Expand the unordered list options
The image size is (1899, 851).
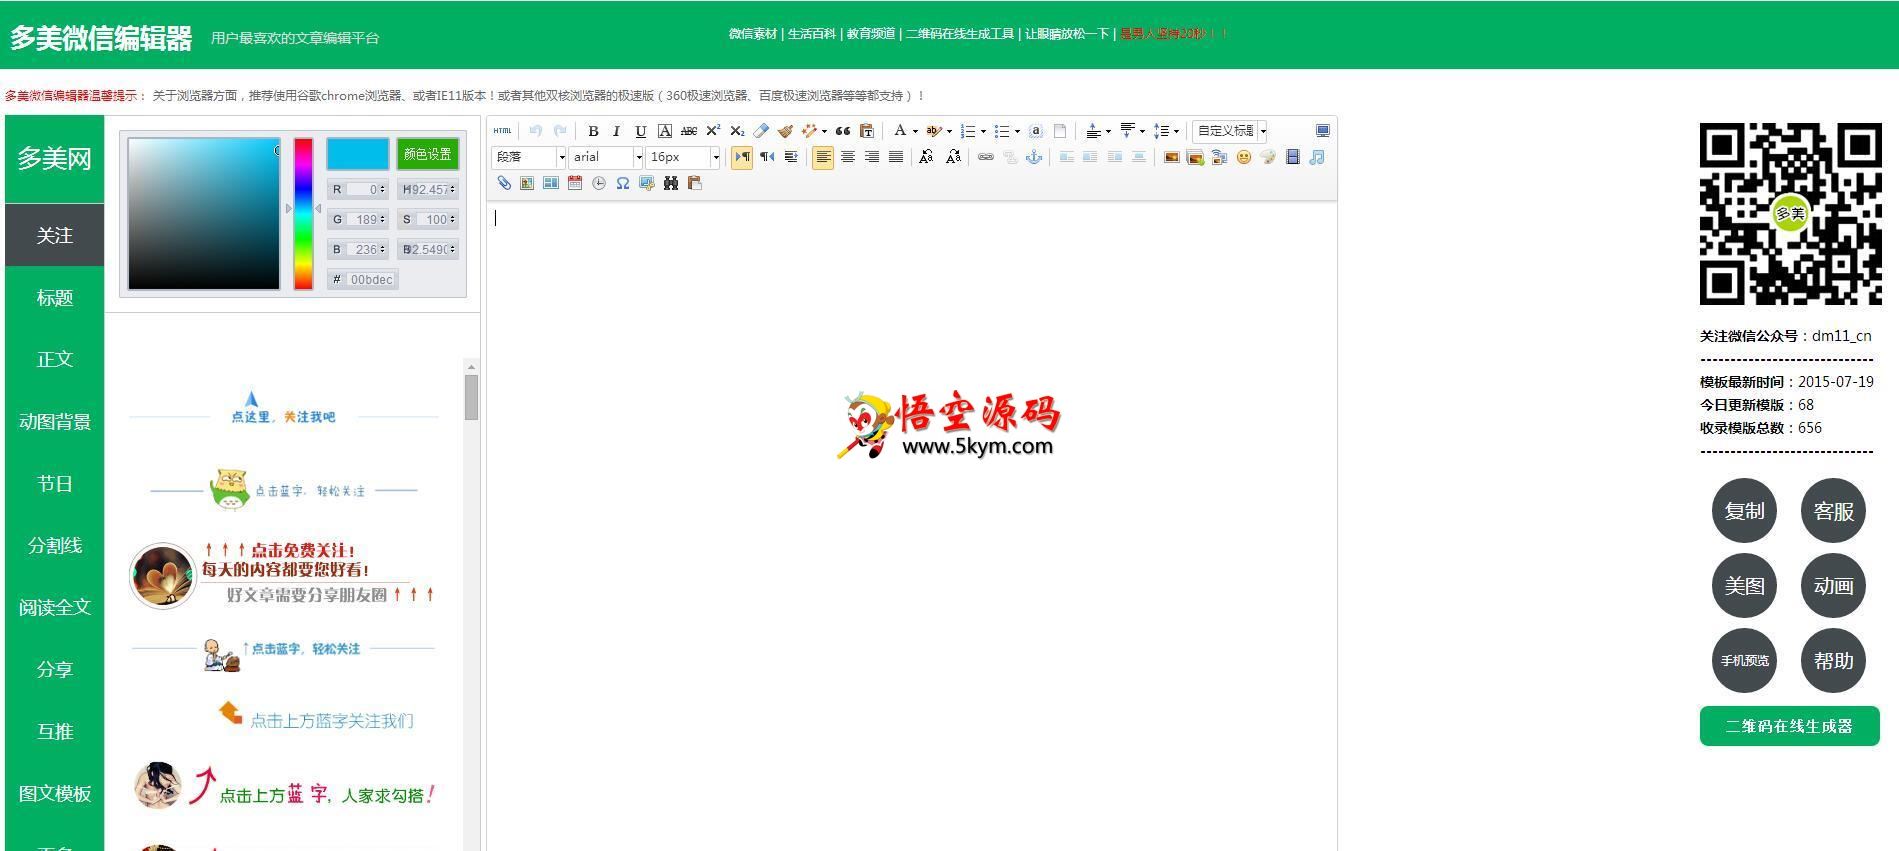(x=1017, y=131)
